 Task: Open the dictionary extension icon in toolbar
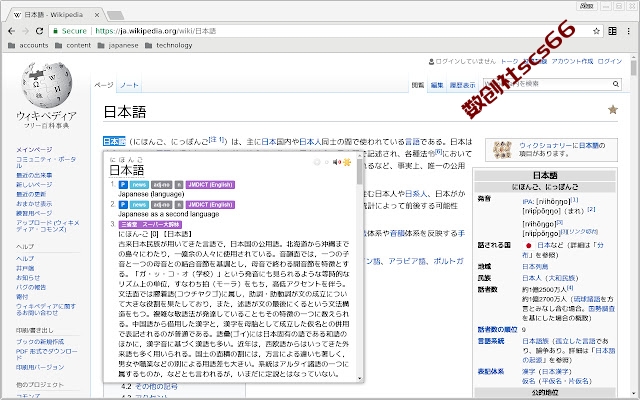[x=612, y=31]
